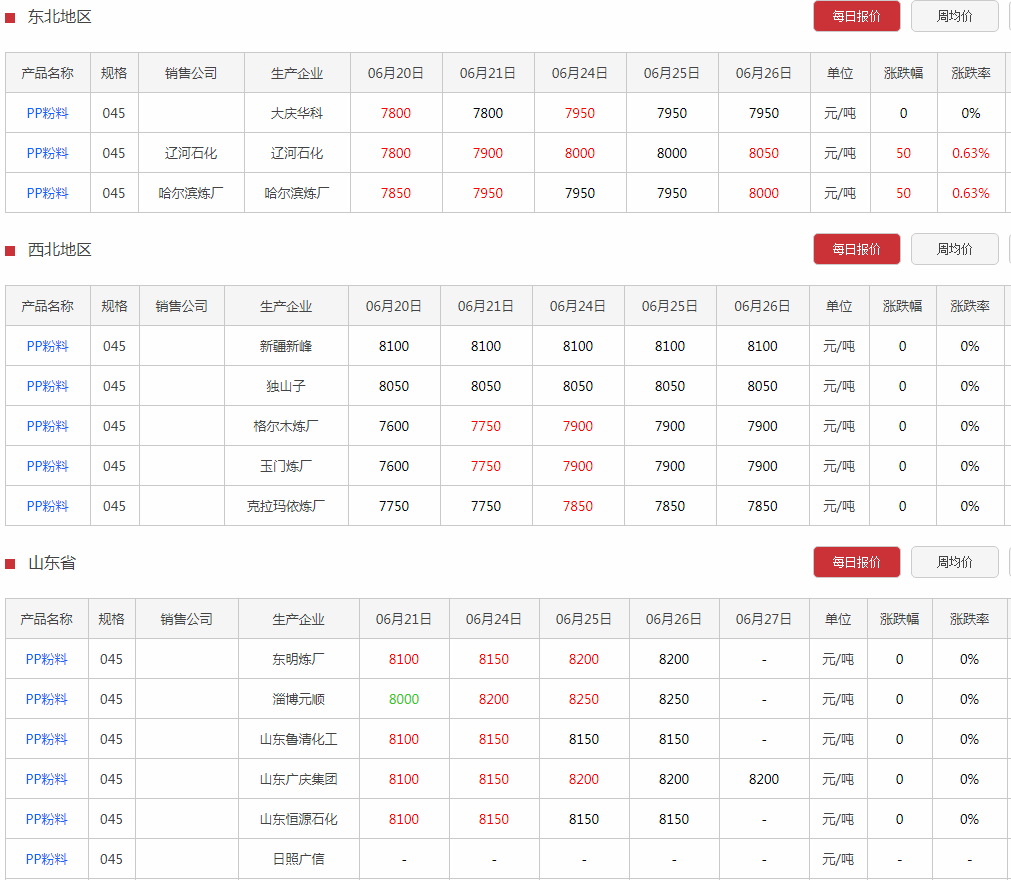This screenshot has width=1011, height=880.
Task: Open PP粉料 link in 大庆华科 row
Action: point(47,113)
